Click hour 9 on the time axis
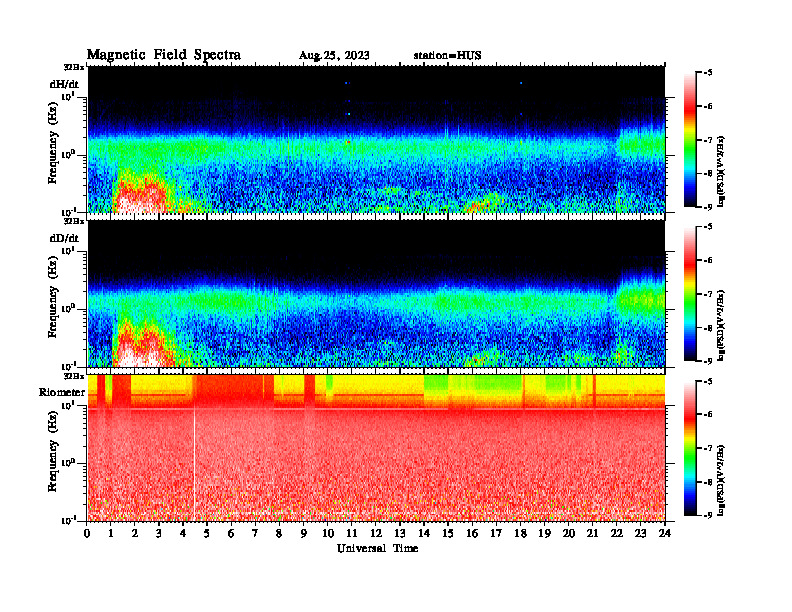This screenshot has width=792, height=612. 304,533
